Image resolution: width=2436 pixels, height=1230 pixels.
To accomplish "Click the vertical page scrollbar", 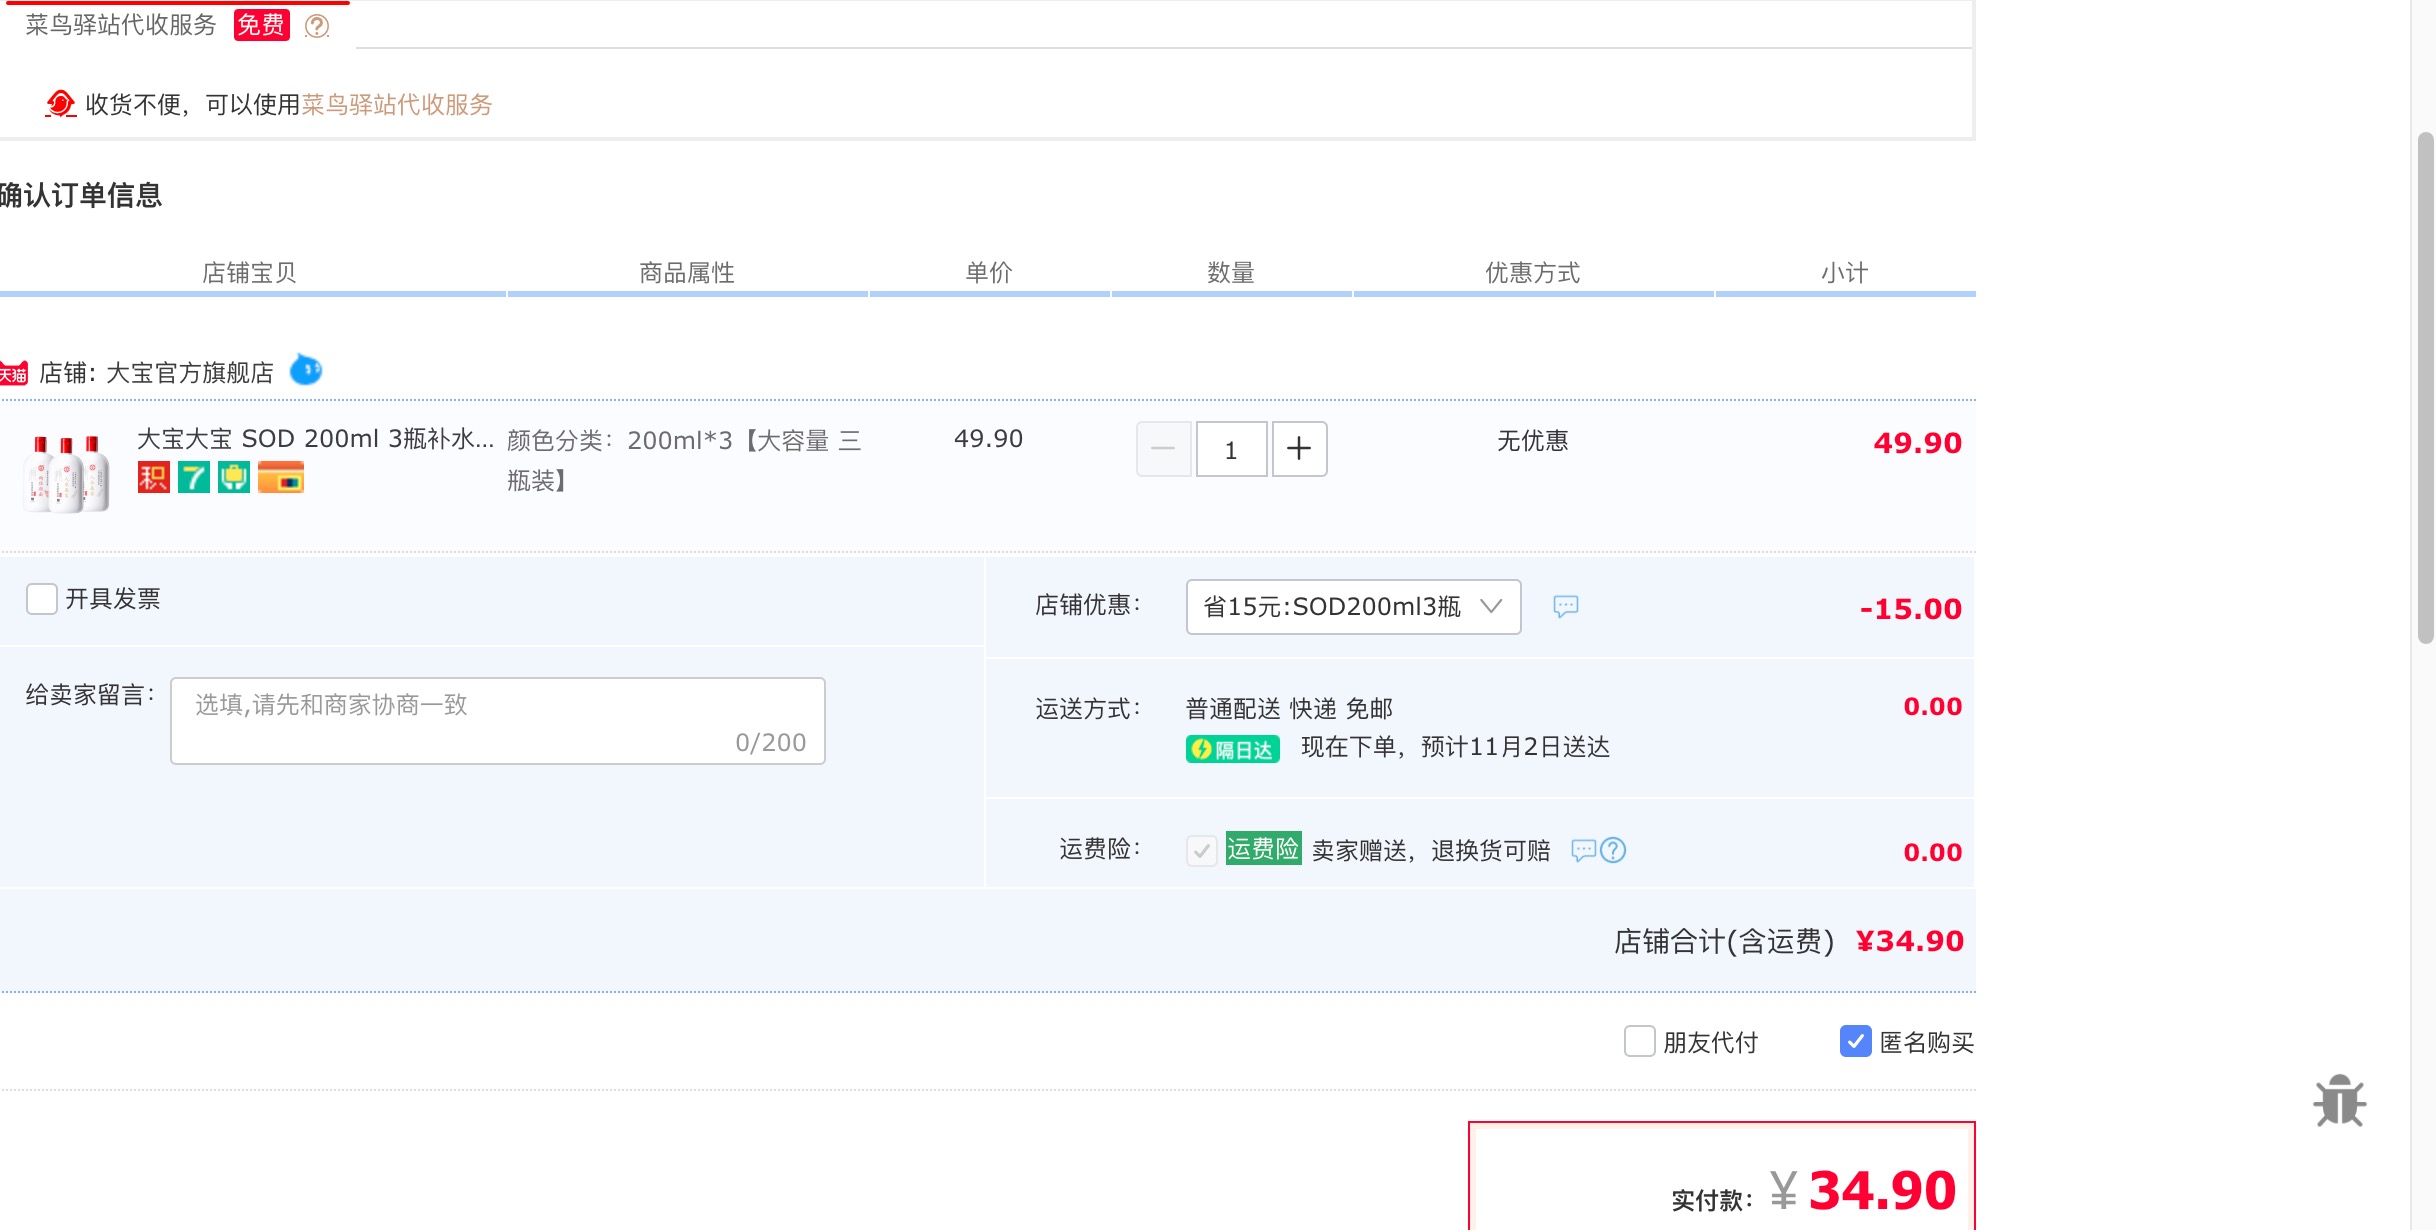I will click(2425, 388).
